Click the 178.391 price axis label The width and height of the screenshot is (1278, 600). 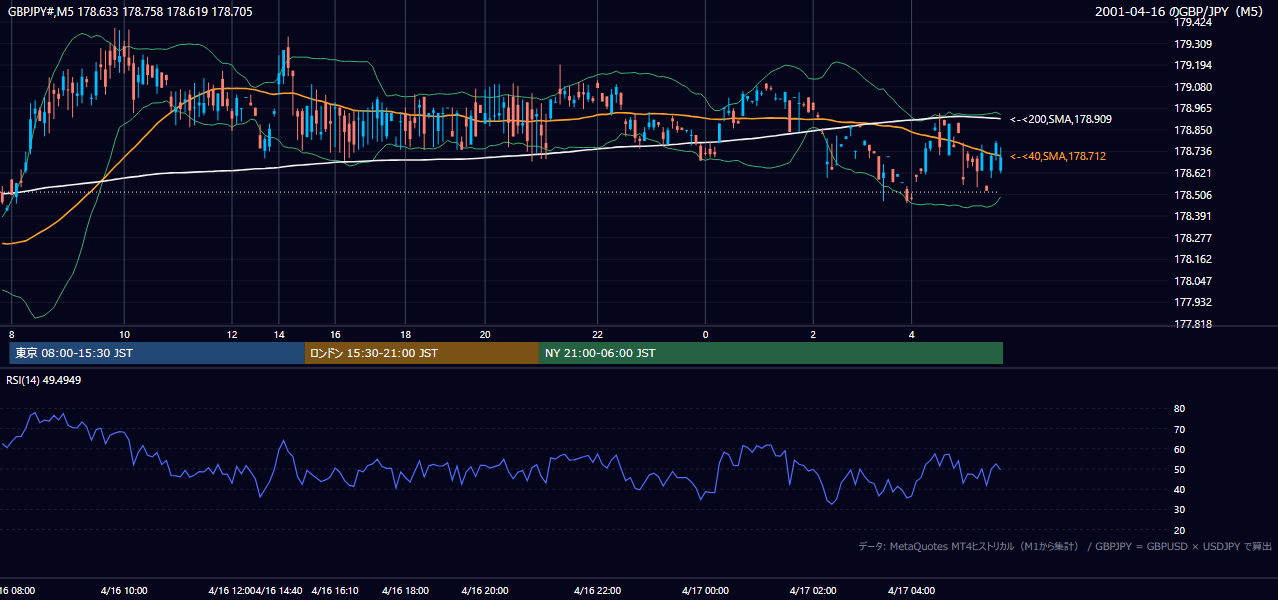1192,216
